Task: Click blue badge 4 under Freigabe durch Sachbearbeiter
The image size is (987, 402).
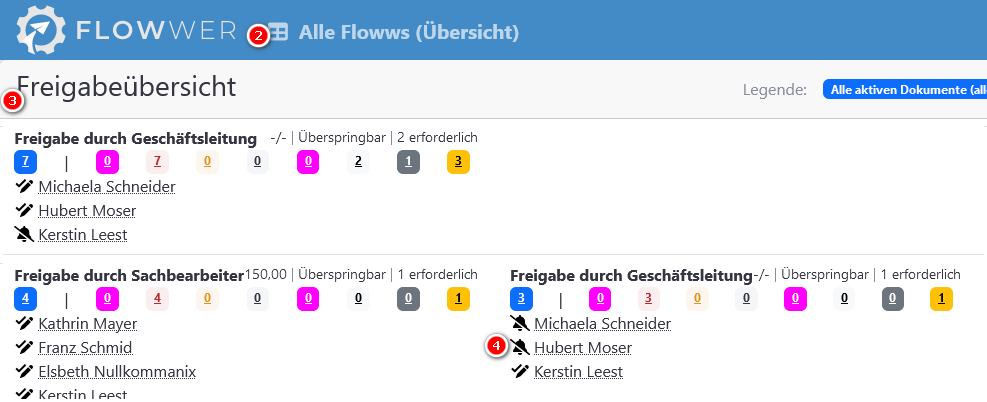Action: (25, 299)
